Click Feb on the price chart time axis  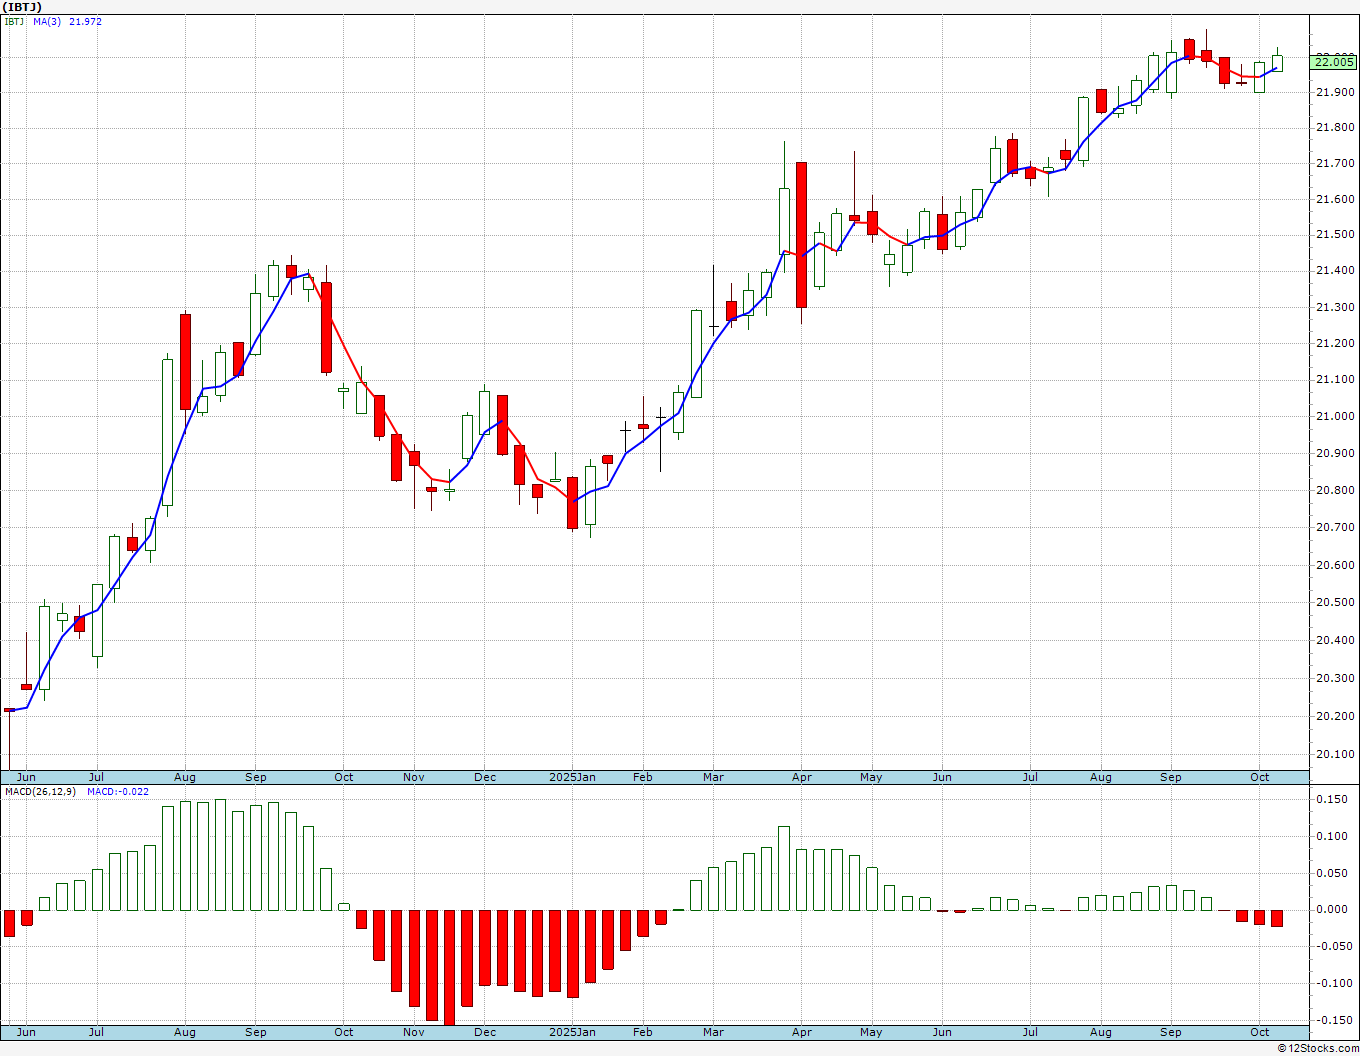(642, 777)
